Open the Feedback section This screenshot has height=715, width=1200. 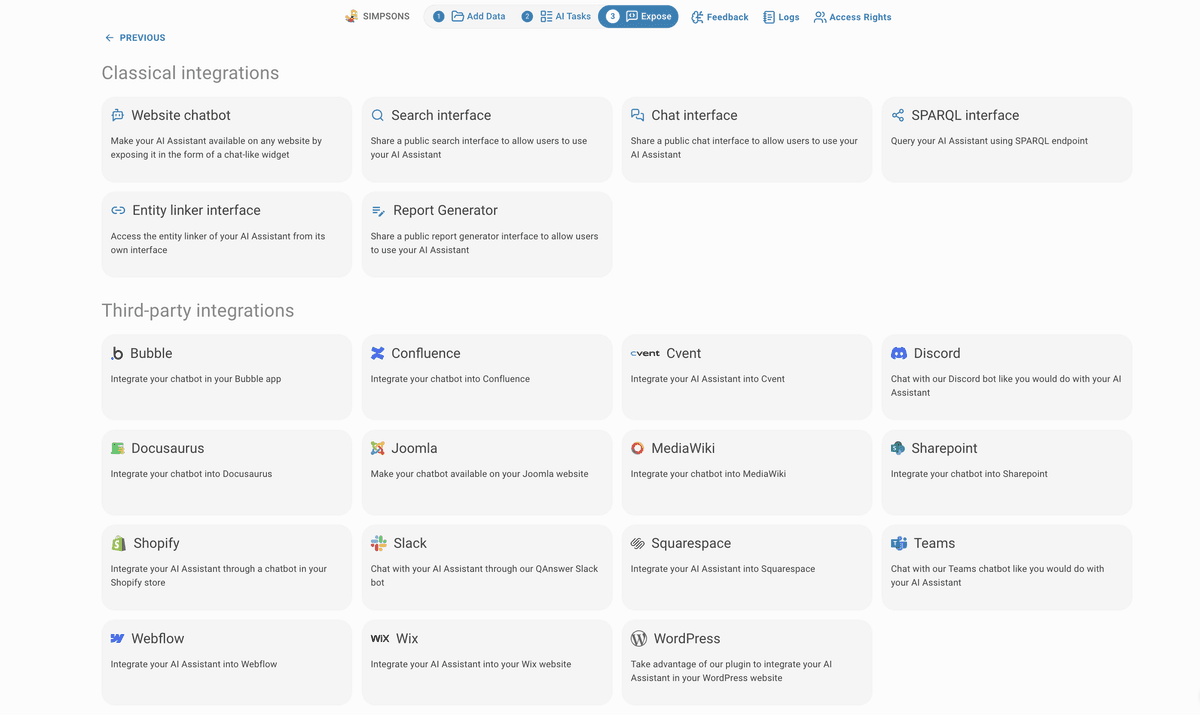click(719, 17)
